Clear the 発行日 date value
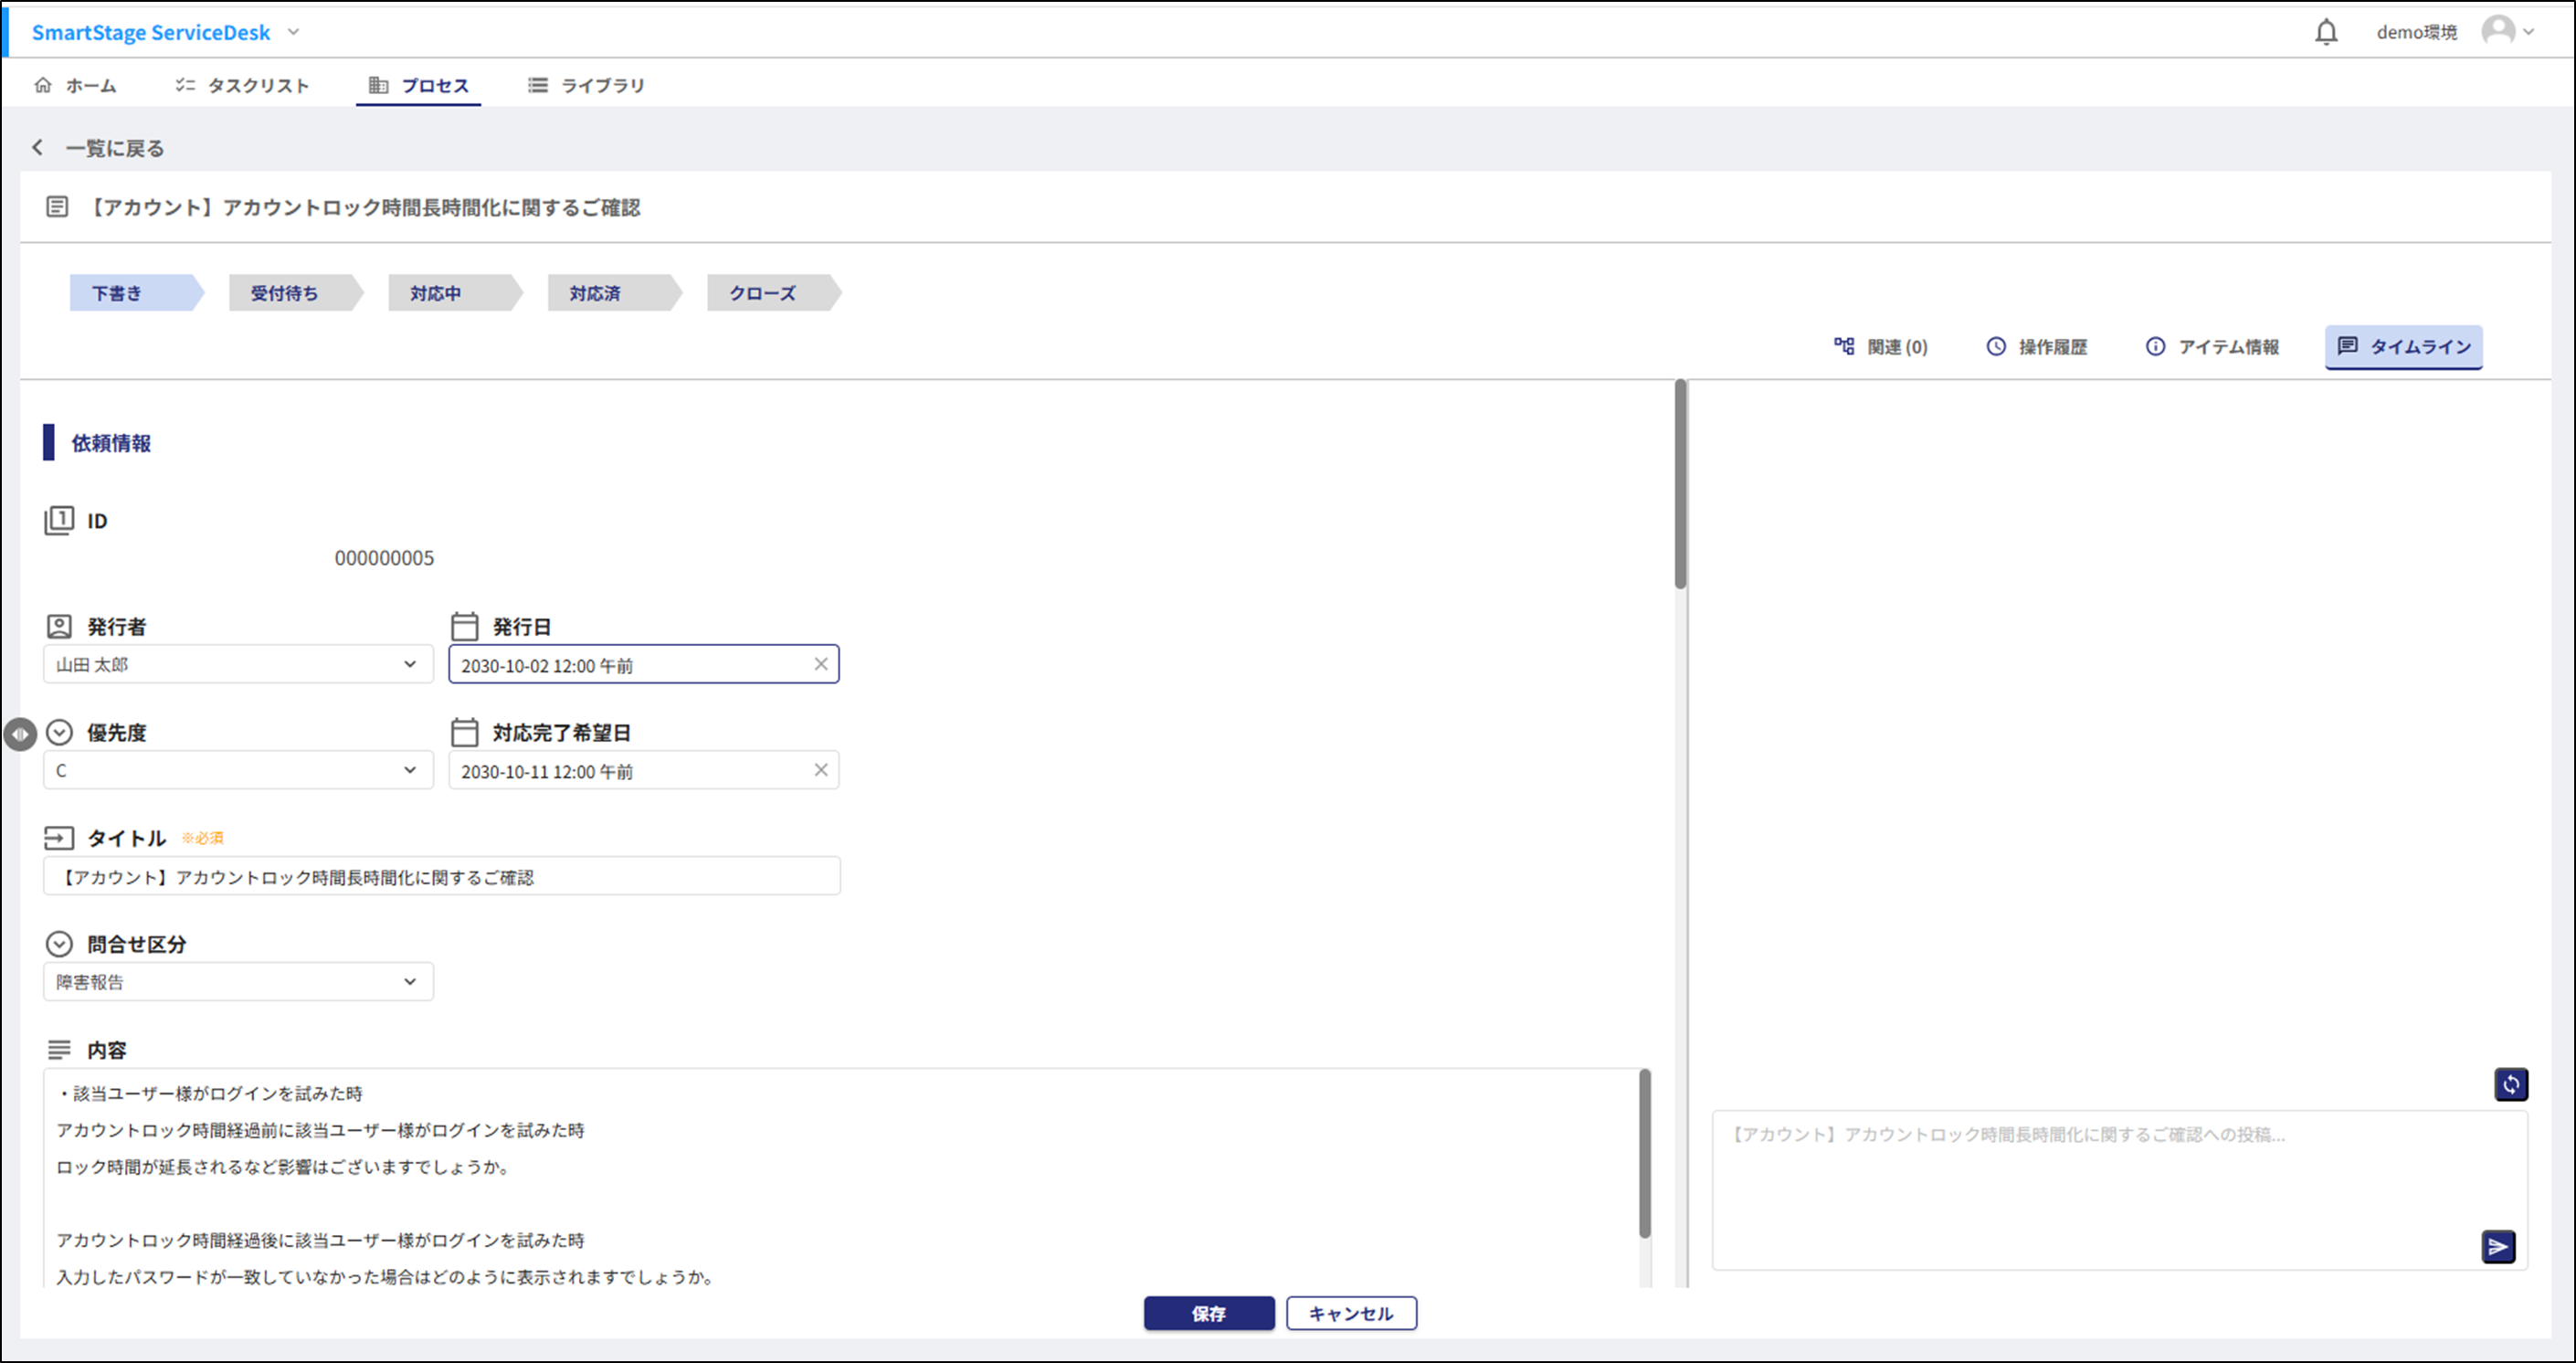 821,663
